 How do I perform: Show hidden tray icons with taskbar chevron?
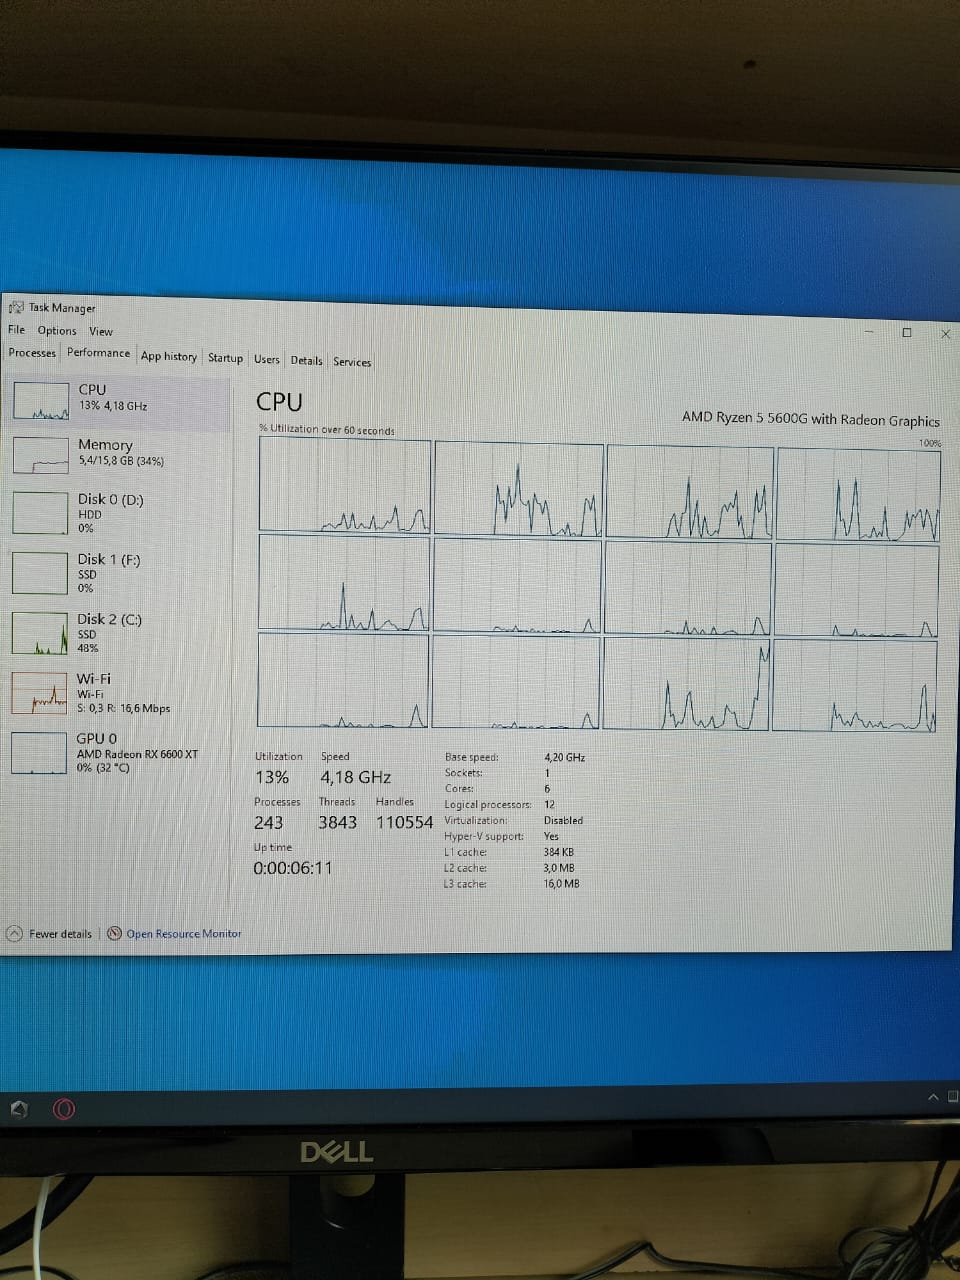click(x=933, y=1097)
